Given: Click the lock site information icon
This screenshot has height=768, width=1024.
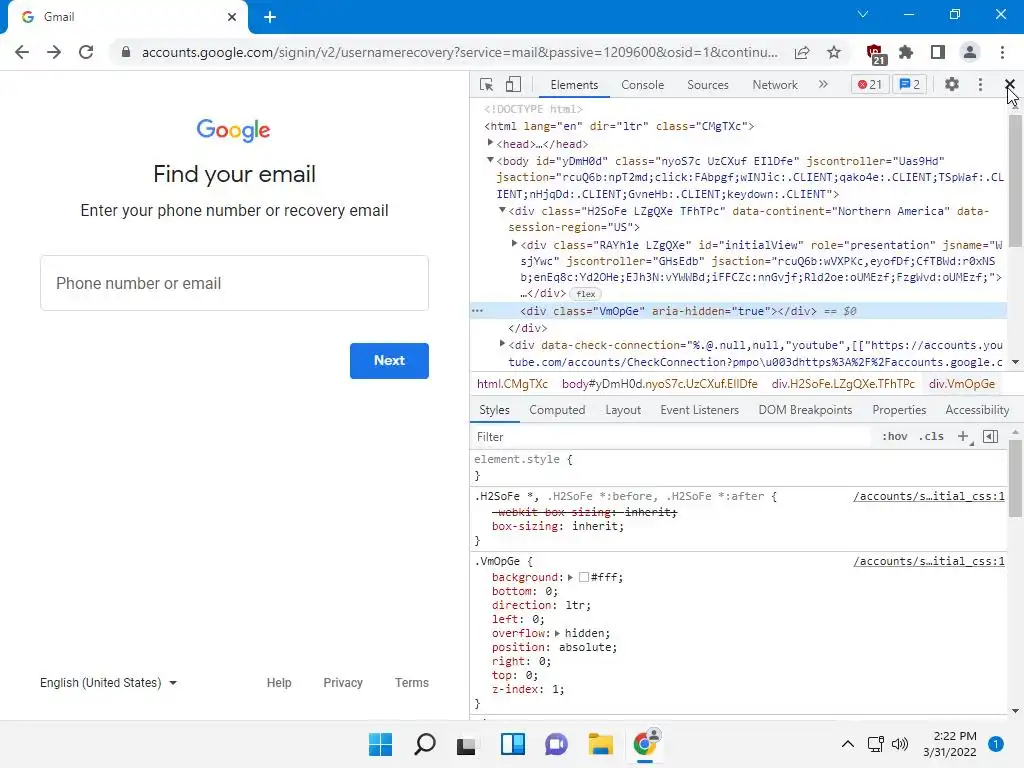Looking at the screenshot, I should pos(125,52).
